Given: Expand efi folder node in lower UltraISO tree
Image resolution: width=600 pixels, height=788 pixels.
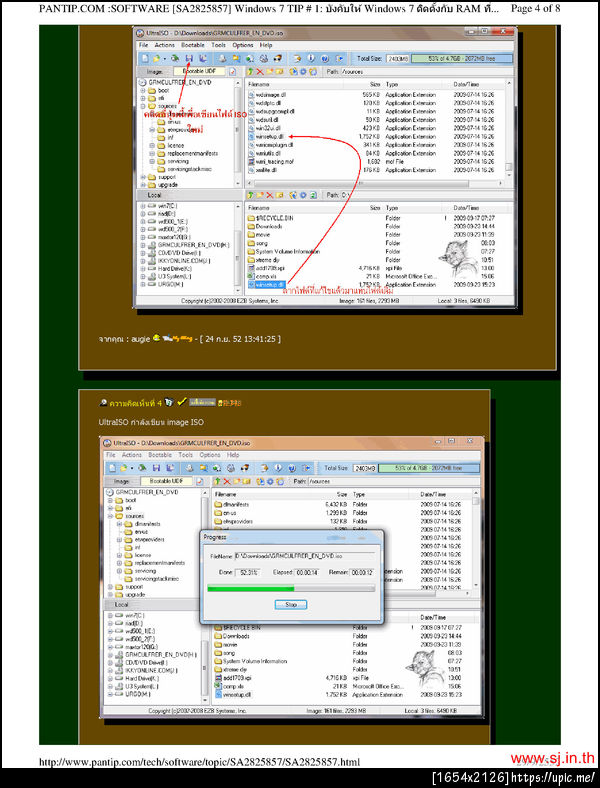Looking at the screenshot, I should [x=110, y=508].
